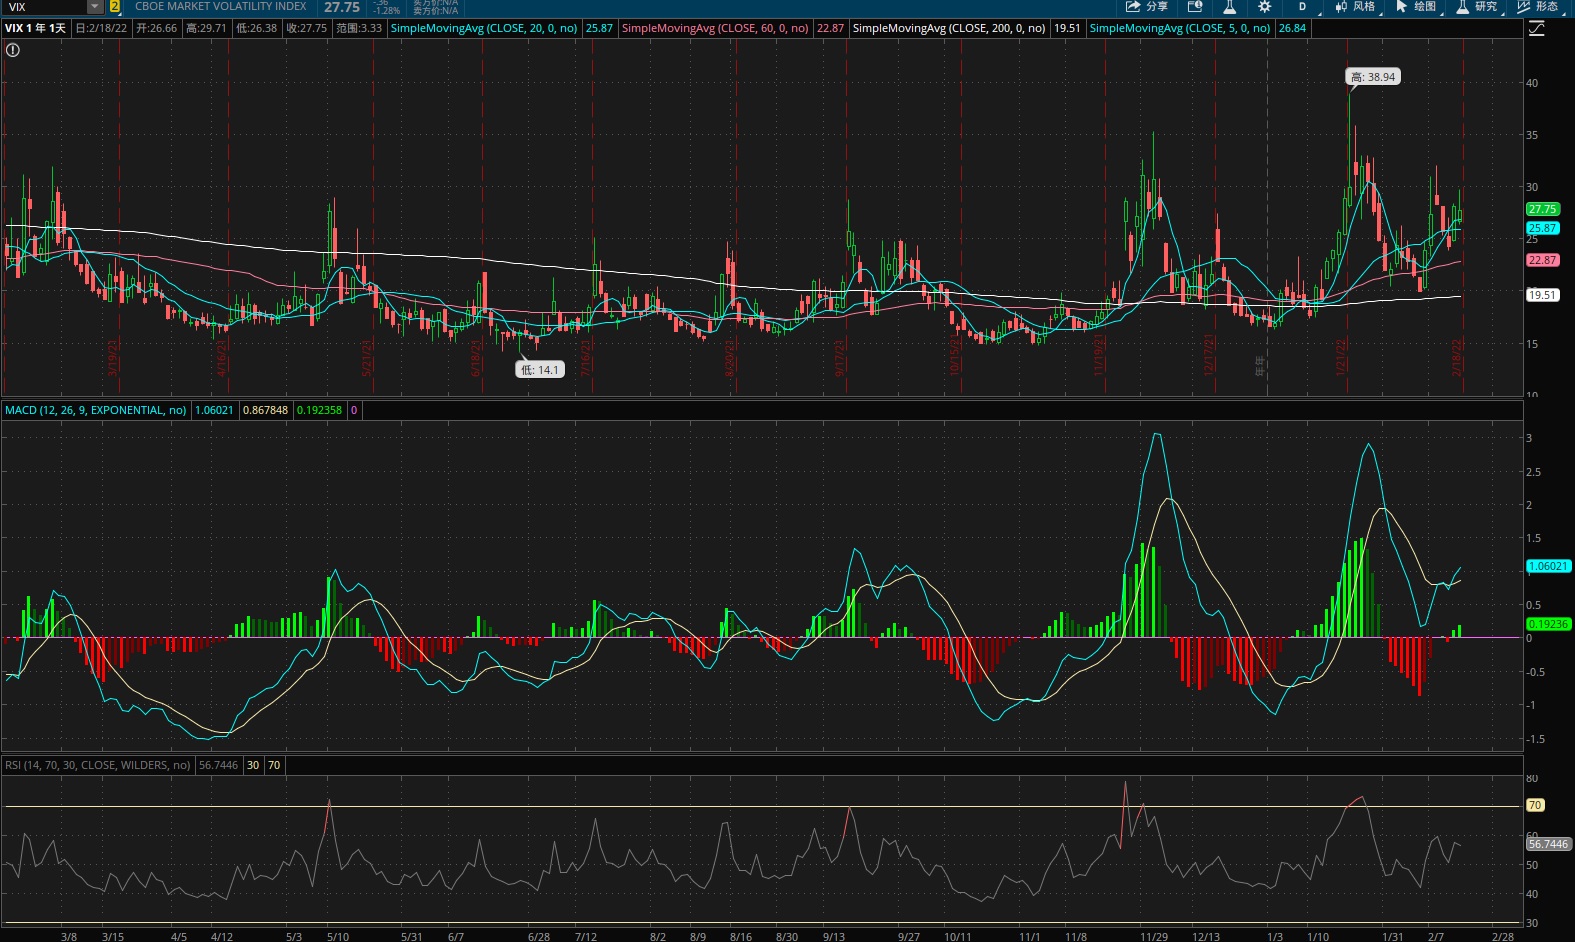Image resolution: width=1575 pixels, height=942 pixels.
Task: Click the 11/29 date on time axis
Action: pyautogui.click(x=1154, y=936)
